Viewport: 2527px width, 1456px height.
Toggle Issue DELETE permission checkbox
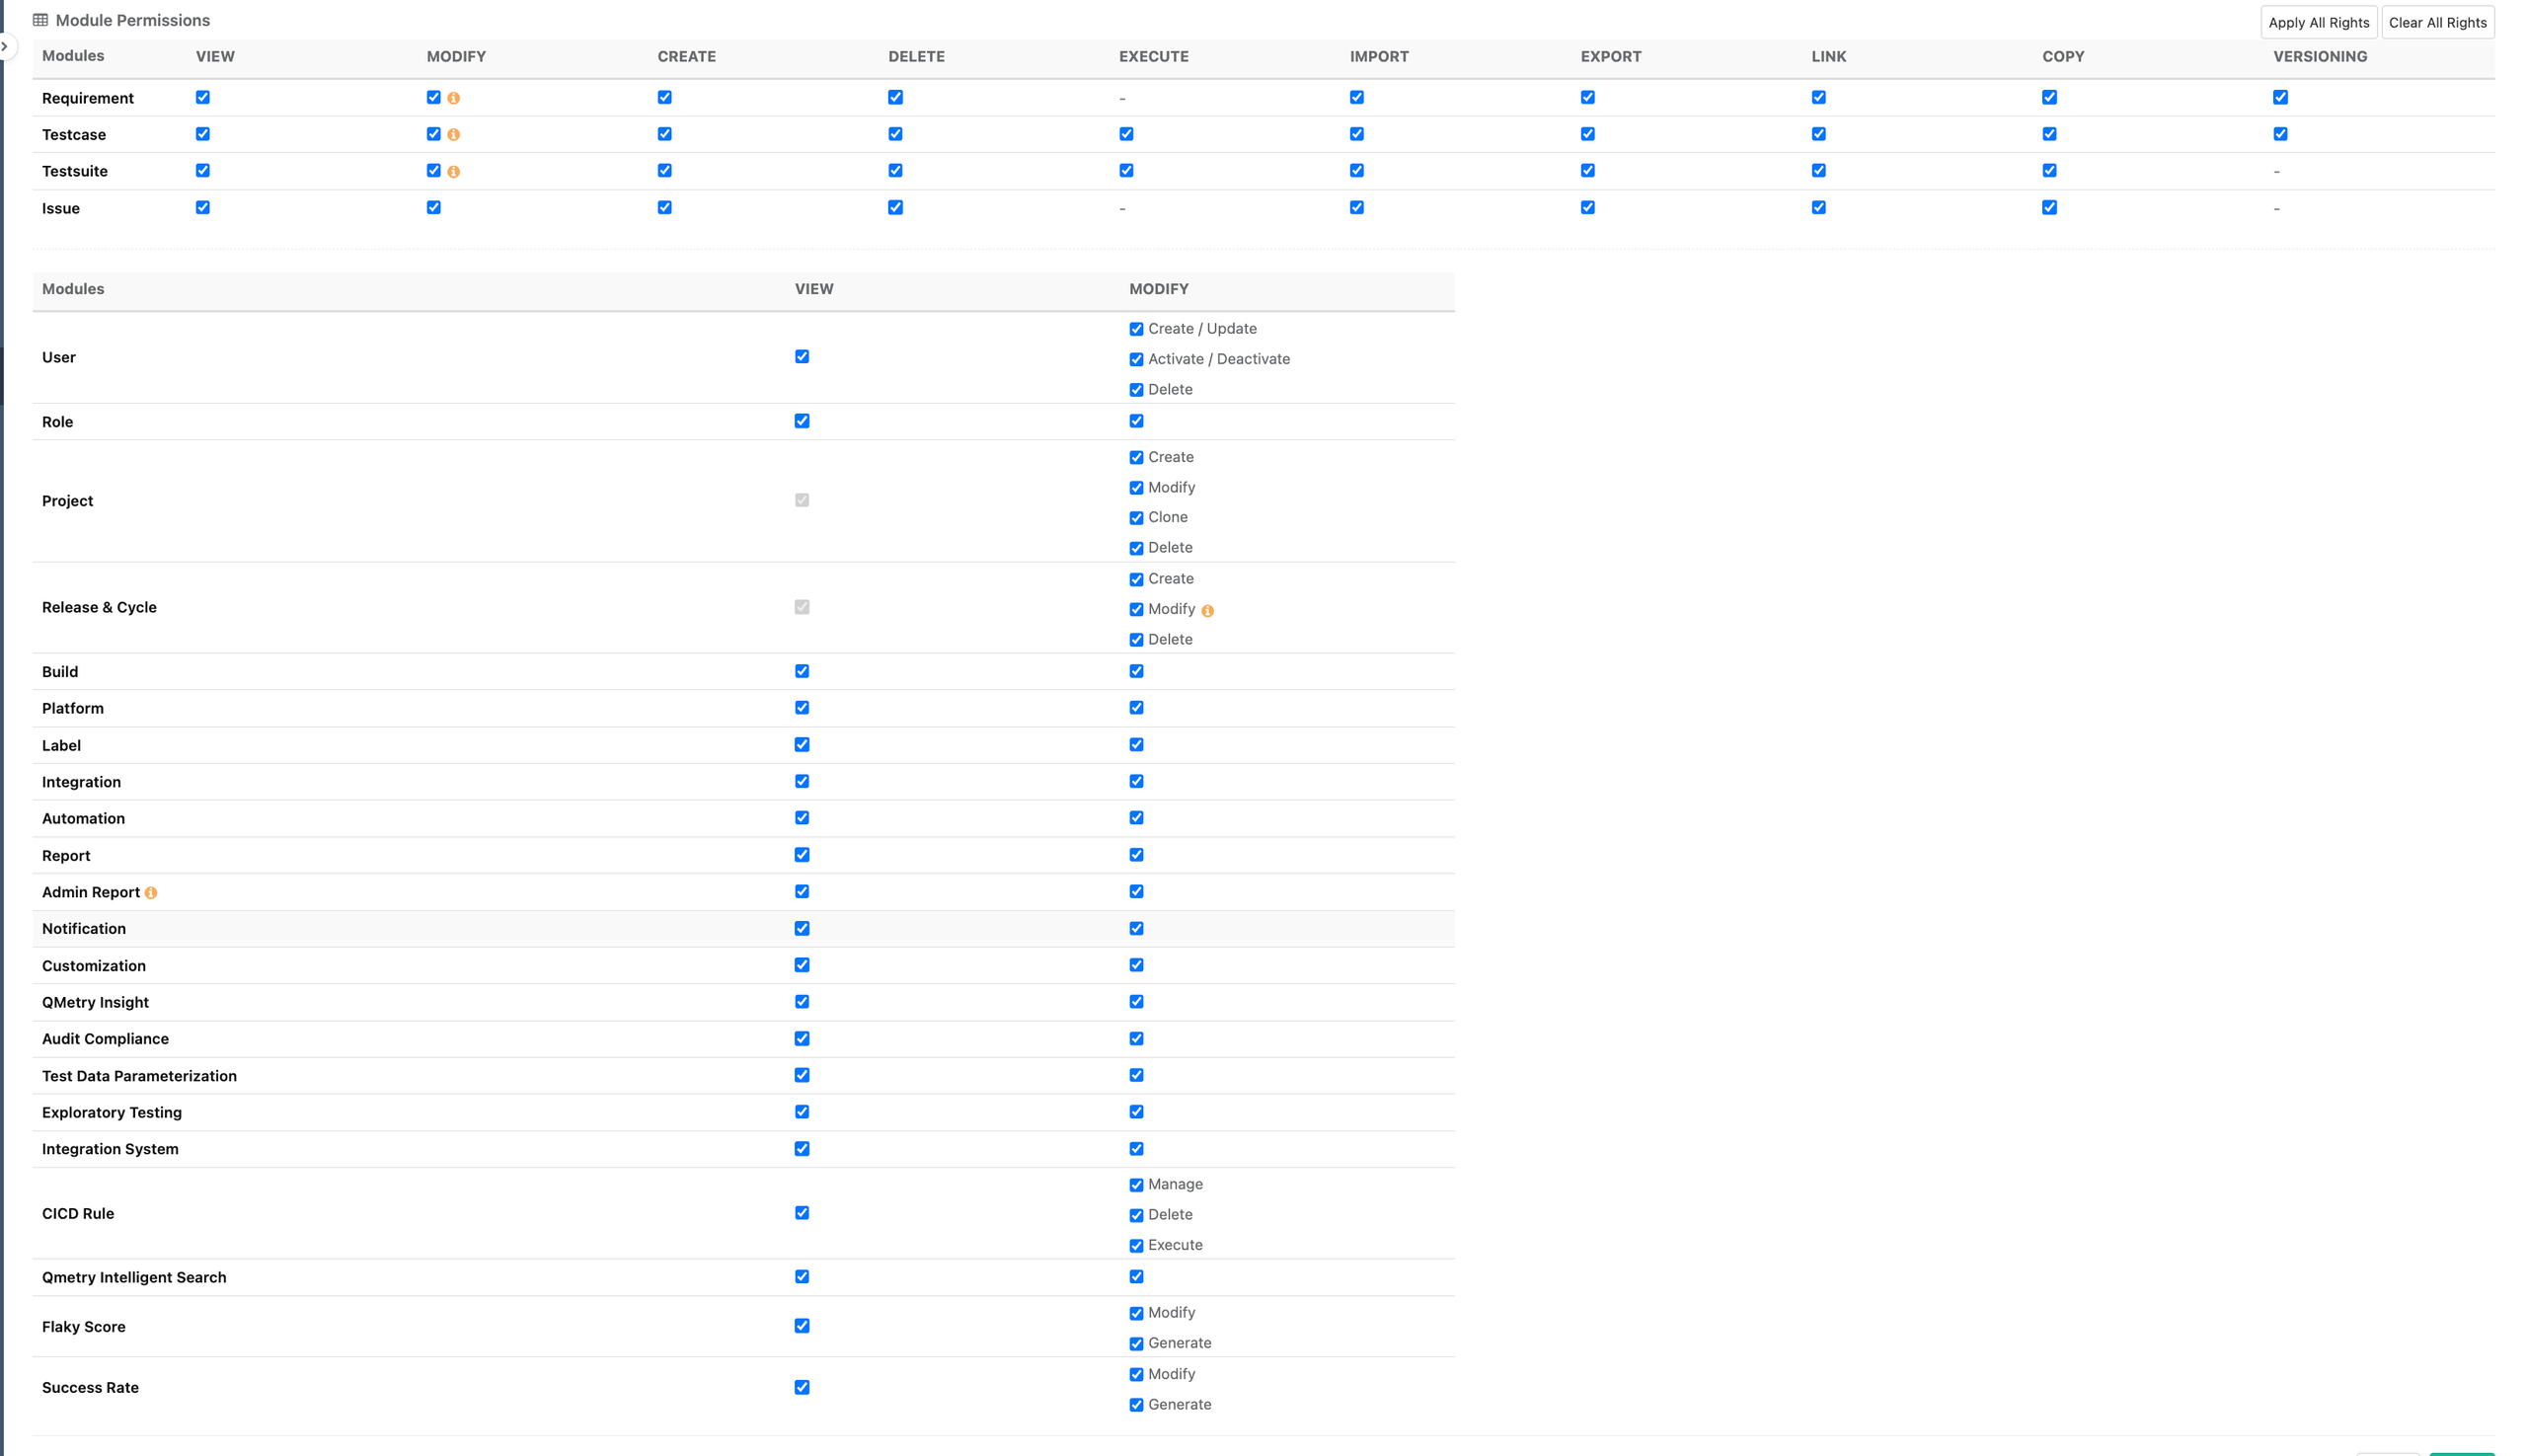[895, 207]
